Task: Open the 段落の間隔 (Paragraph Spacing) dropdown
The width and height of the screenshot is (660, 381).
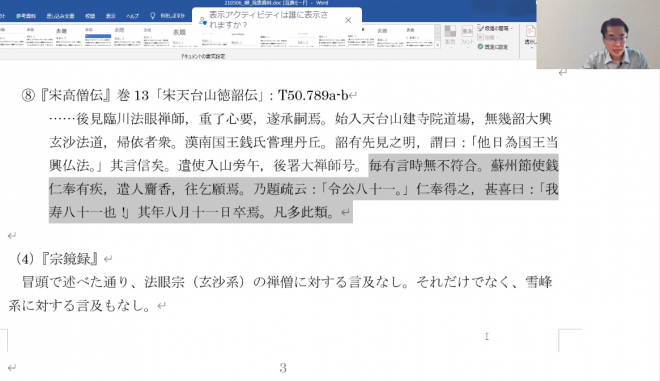Action: click(495, 29)
